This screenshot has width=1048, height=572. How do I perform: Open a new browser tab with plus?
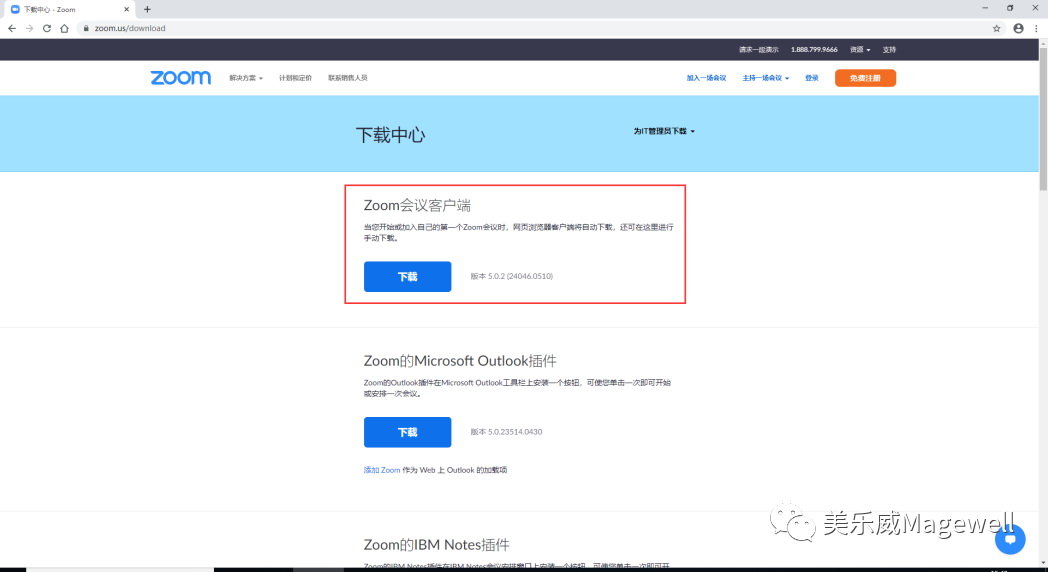pyautogui.click(x=147, y=9)
